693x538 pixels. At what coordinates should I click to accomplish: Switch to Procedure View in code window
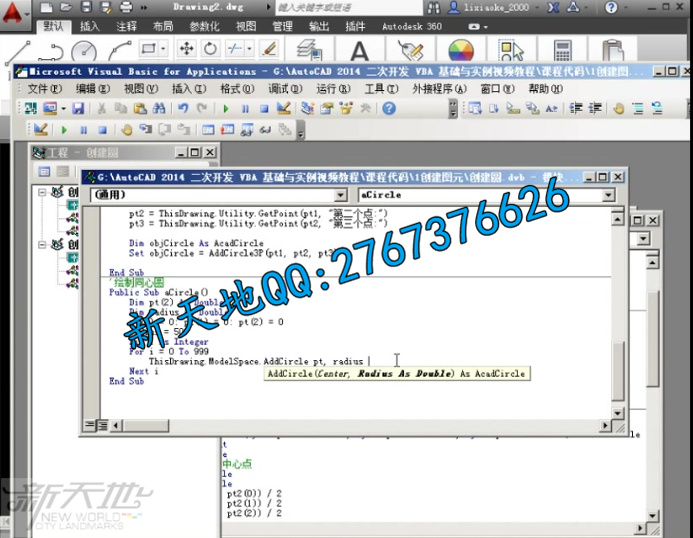(x=89, y=425)
